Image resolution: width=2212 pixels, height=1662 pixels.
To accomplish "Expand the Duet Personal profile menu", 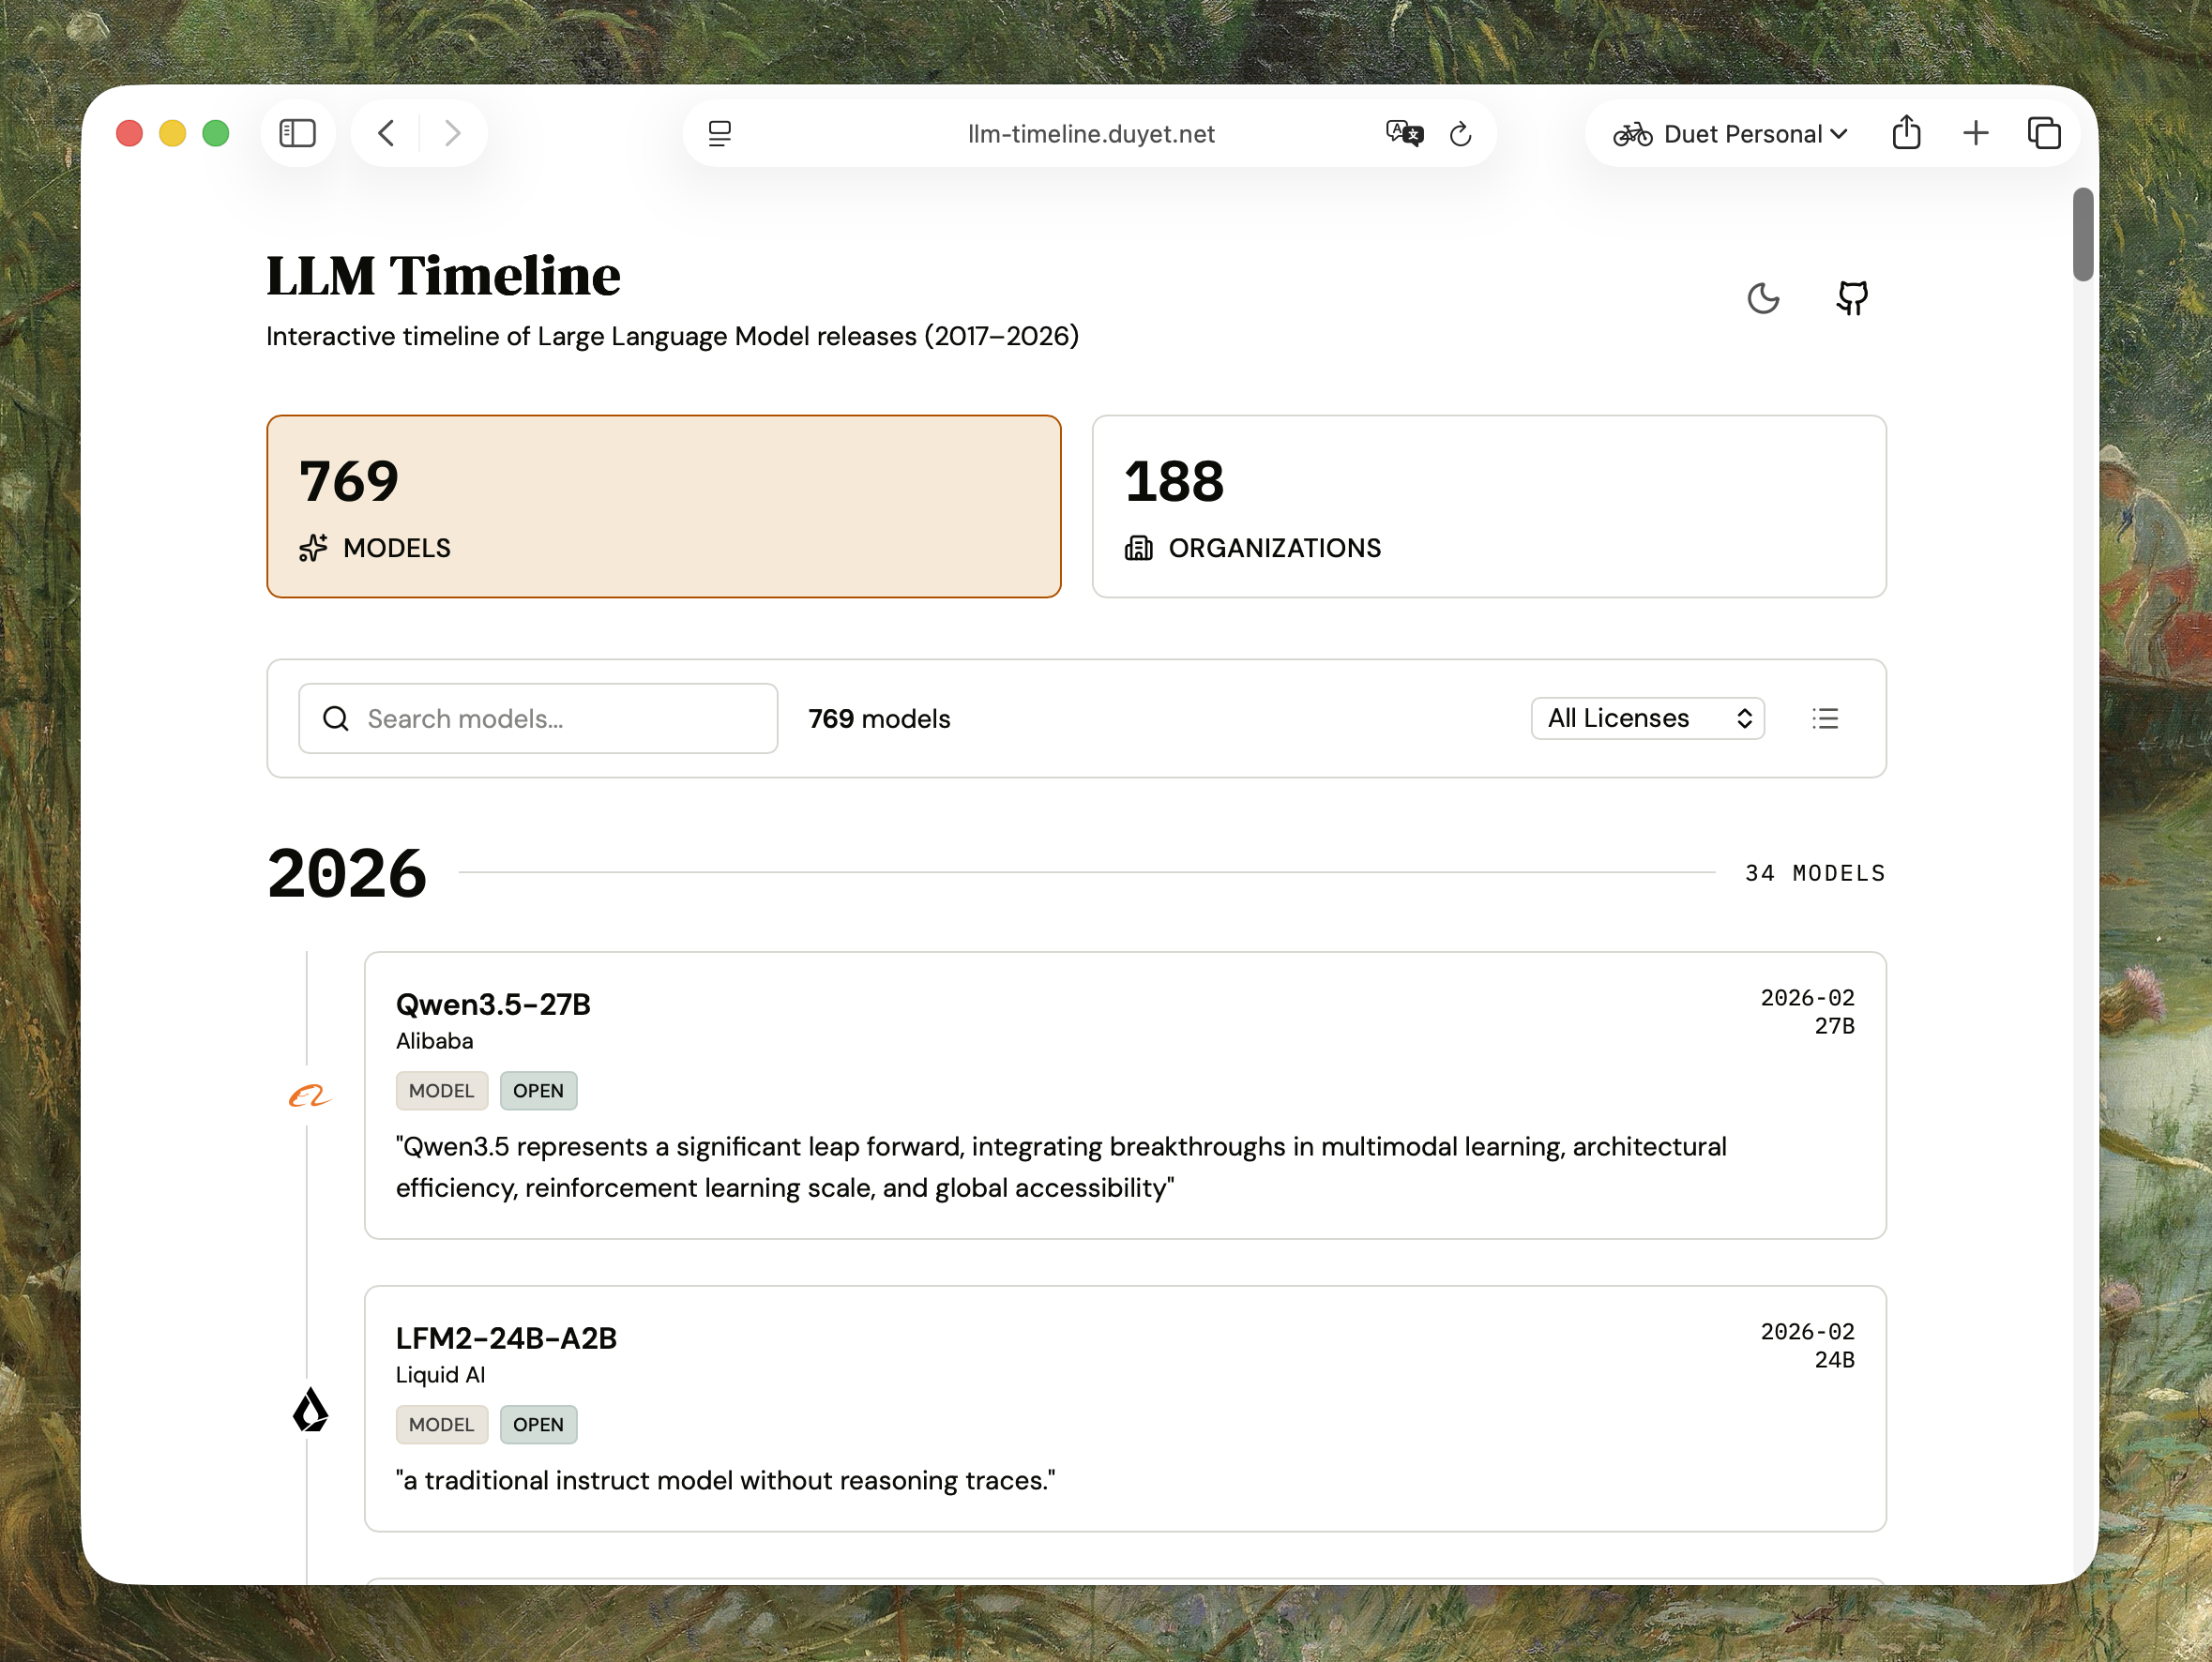I will pos(1730,133).
